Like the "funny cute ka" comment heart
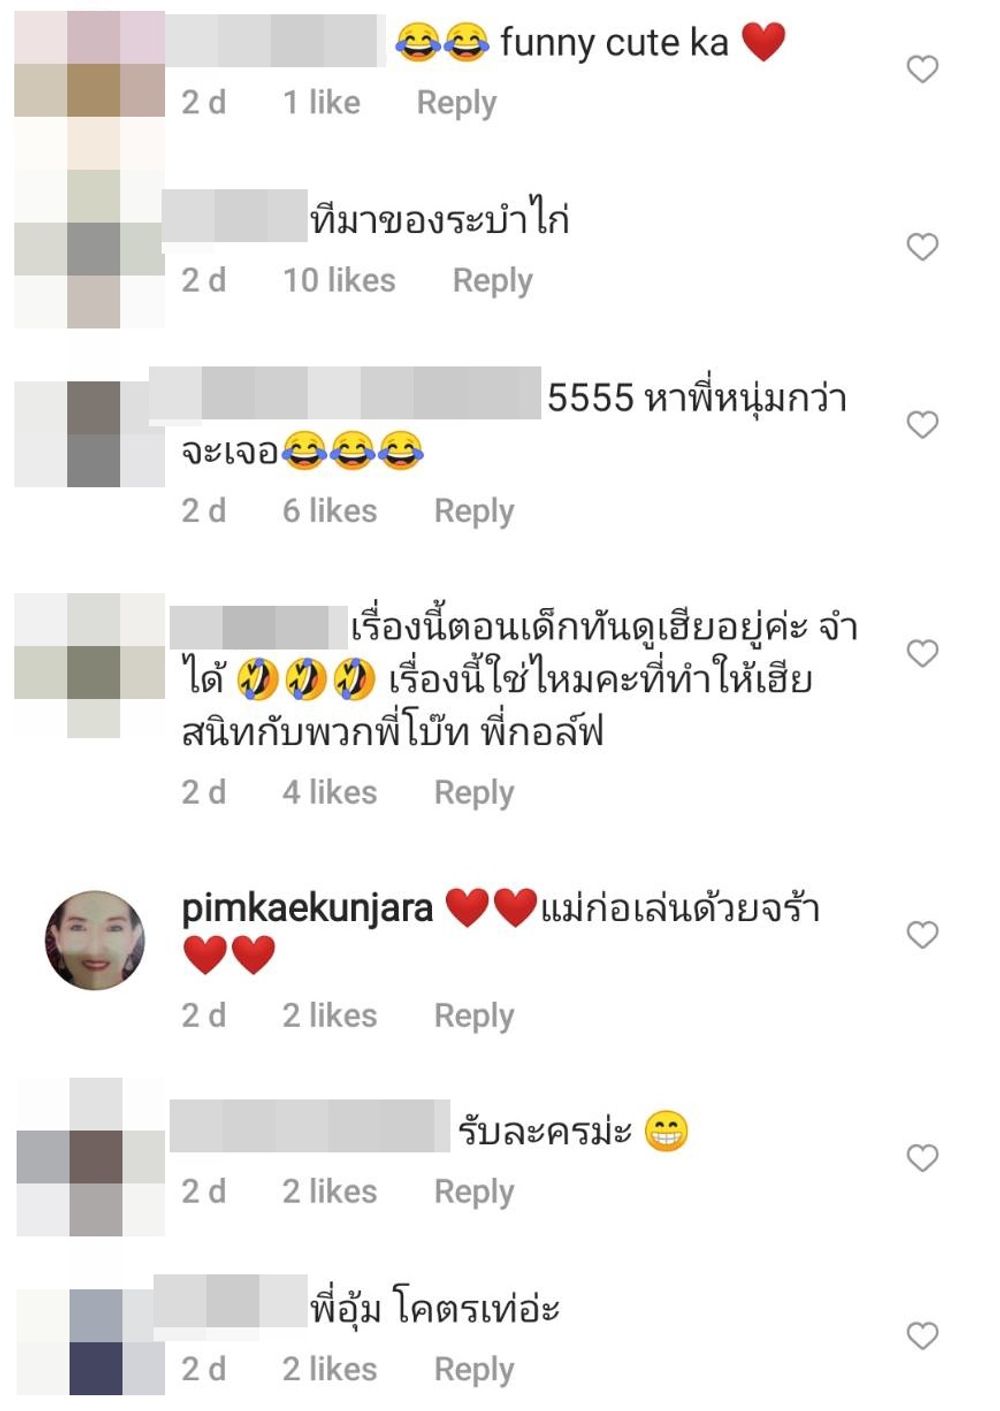The image size is (1000, 1411). 922,69
